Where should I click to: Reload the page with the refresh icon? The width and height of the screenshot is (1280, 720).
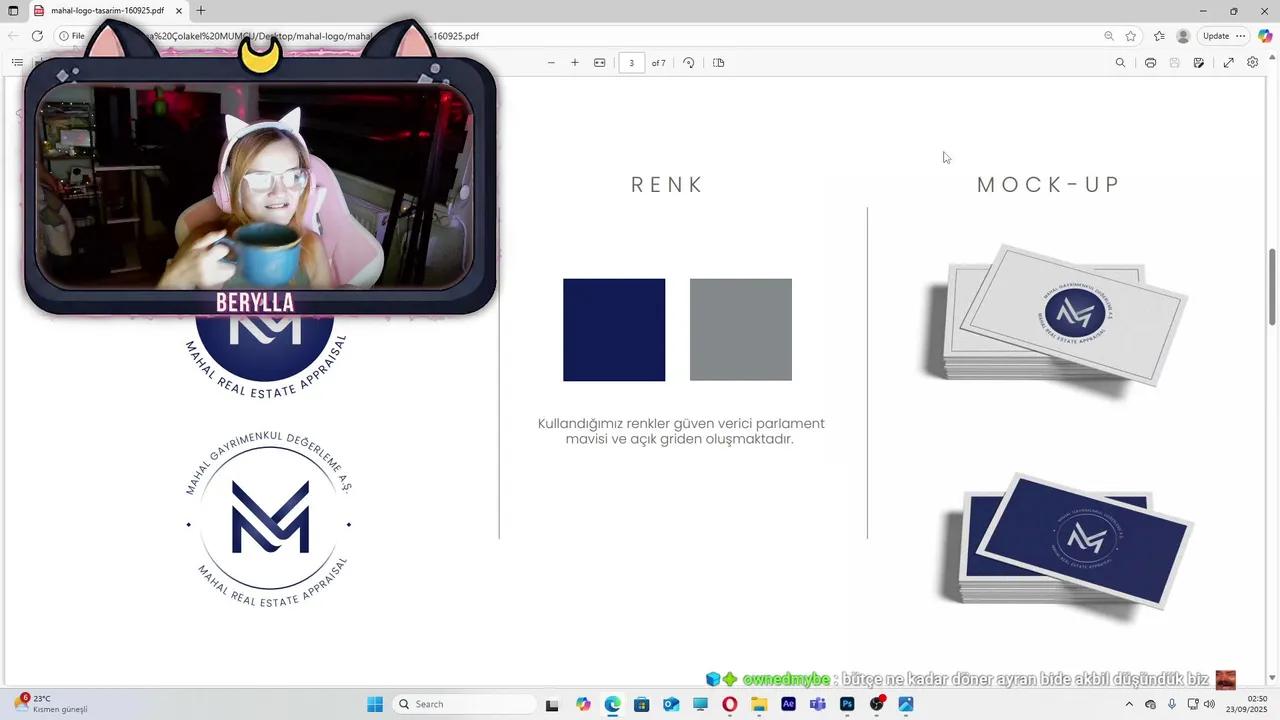(37, 36)
